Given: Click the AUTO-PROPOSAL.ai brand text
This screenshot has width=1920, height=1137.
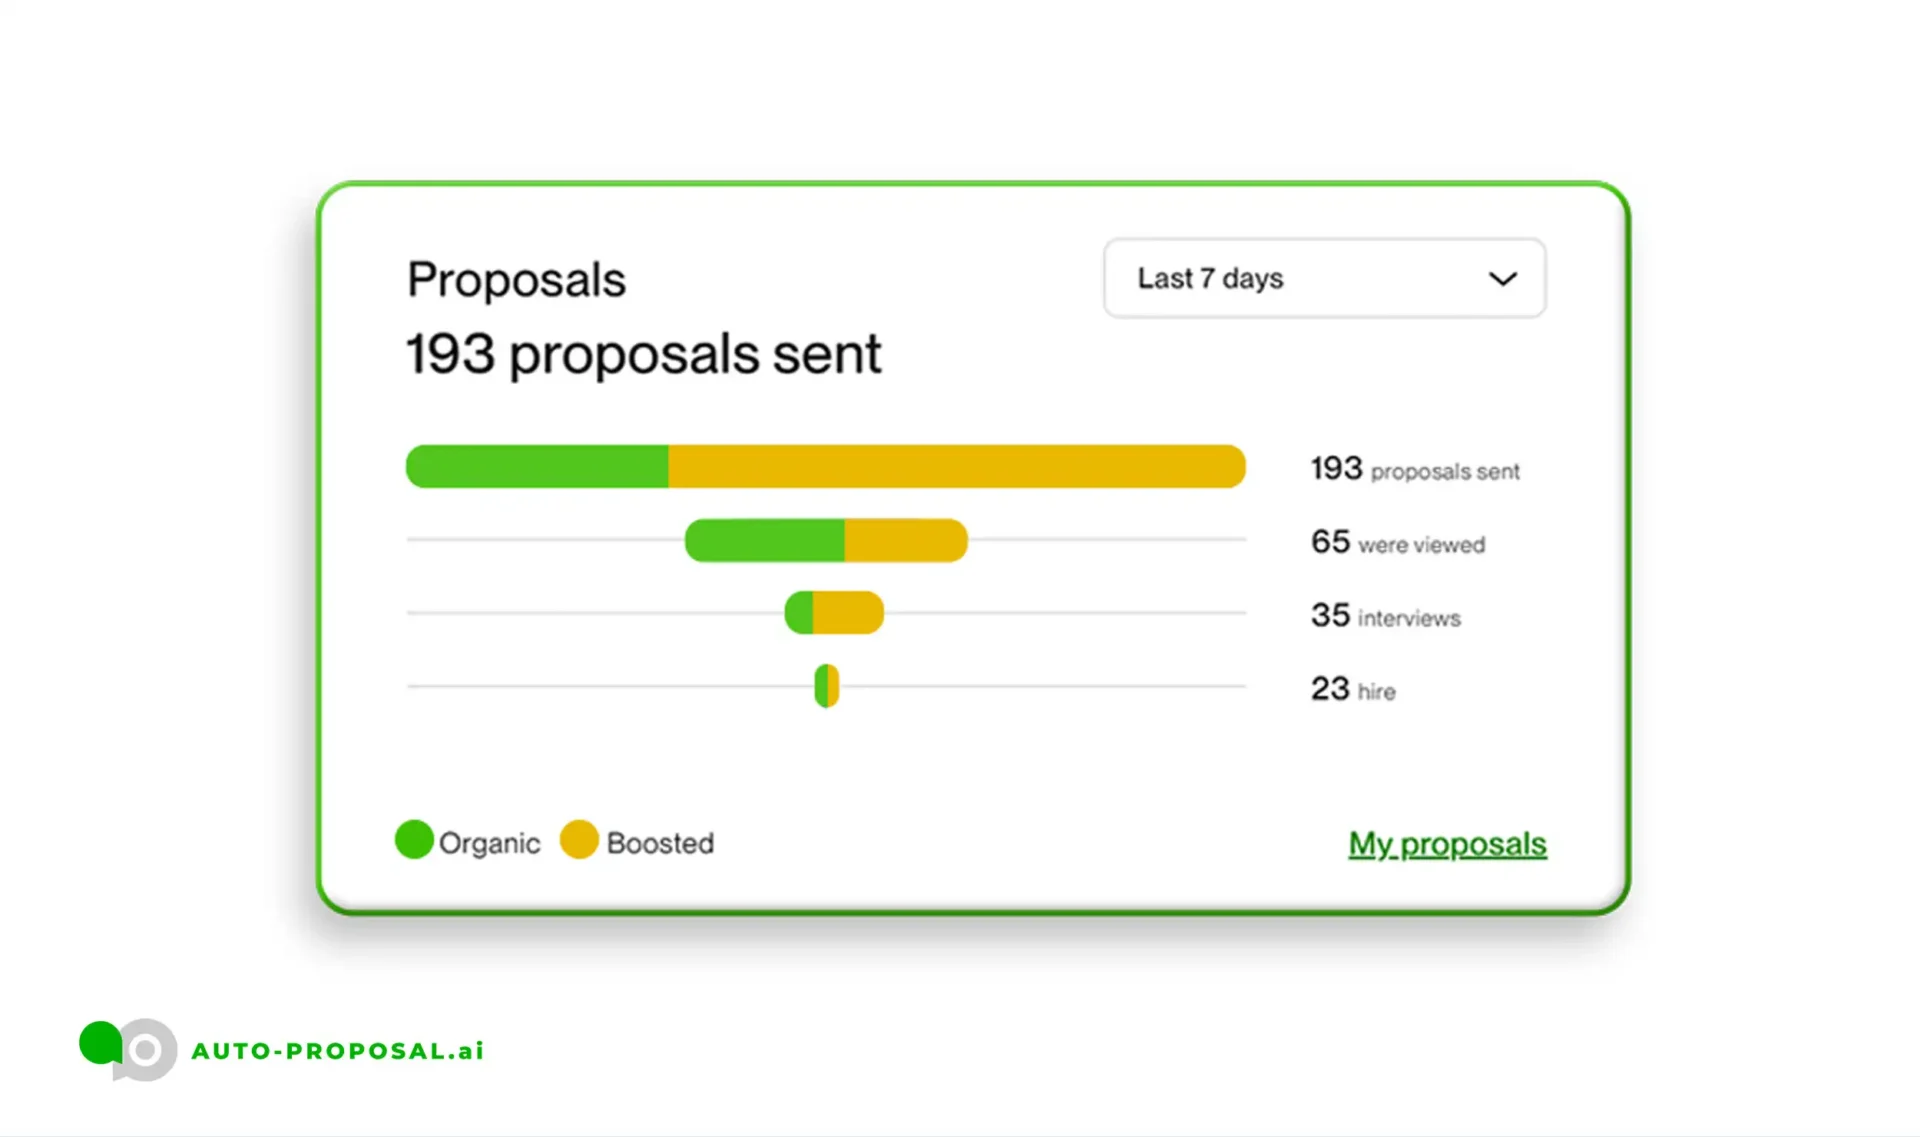Looking at the screenshot, I should pos(338,1051).
